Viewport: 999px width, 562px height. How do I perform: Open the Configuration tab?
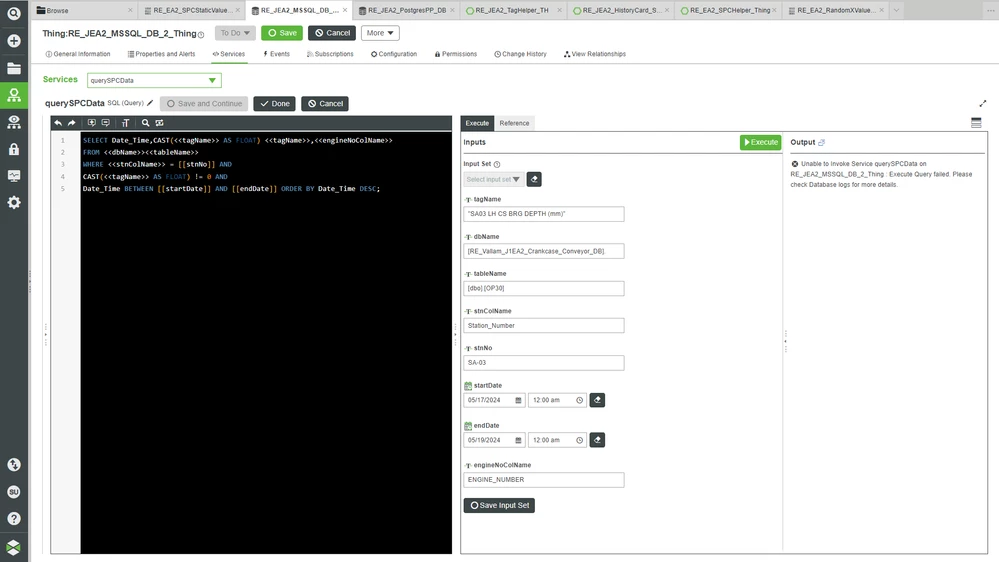click(394, 54)
